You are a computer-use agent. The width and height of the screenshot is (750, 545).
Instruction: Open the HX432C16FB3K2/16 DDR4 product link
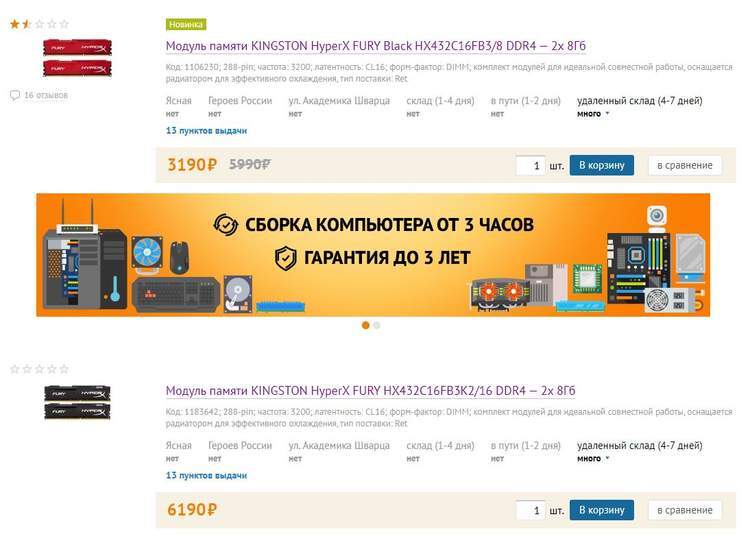coord(370,390)
